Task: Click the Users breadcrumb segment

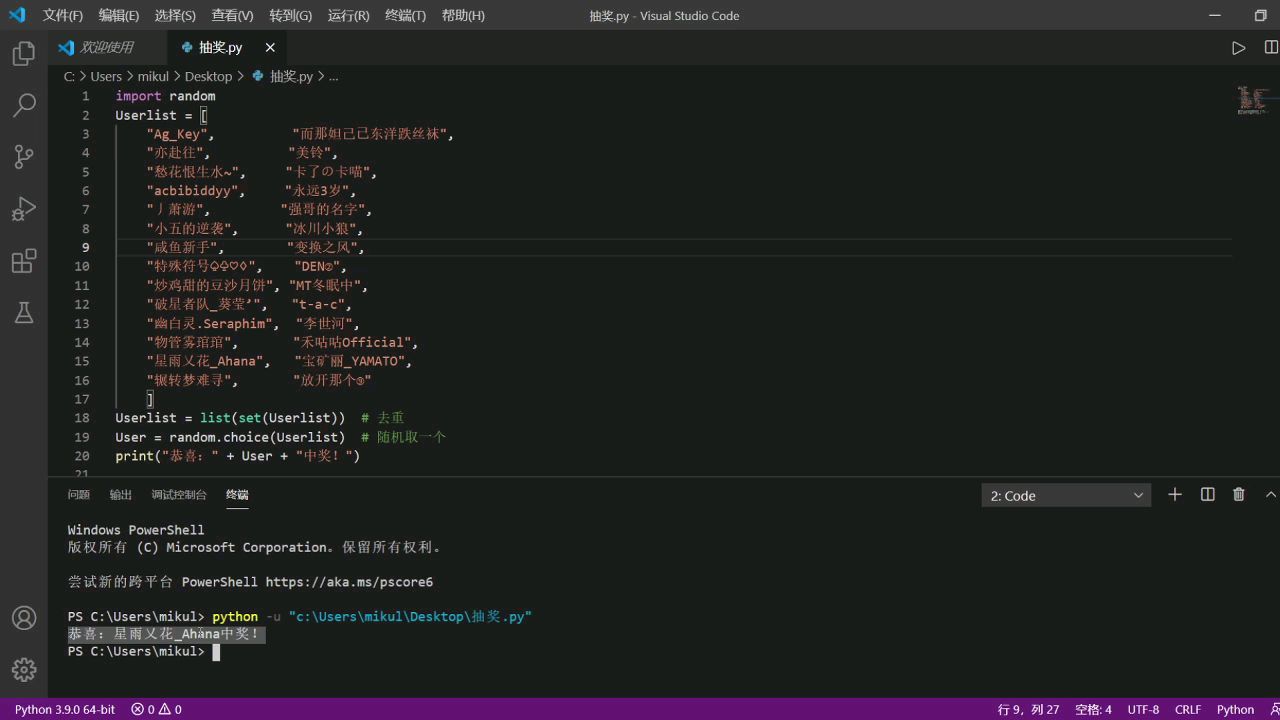Action: 106,76
